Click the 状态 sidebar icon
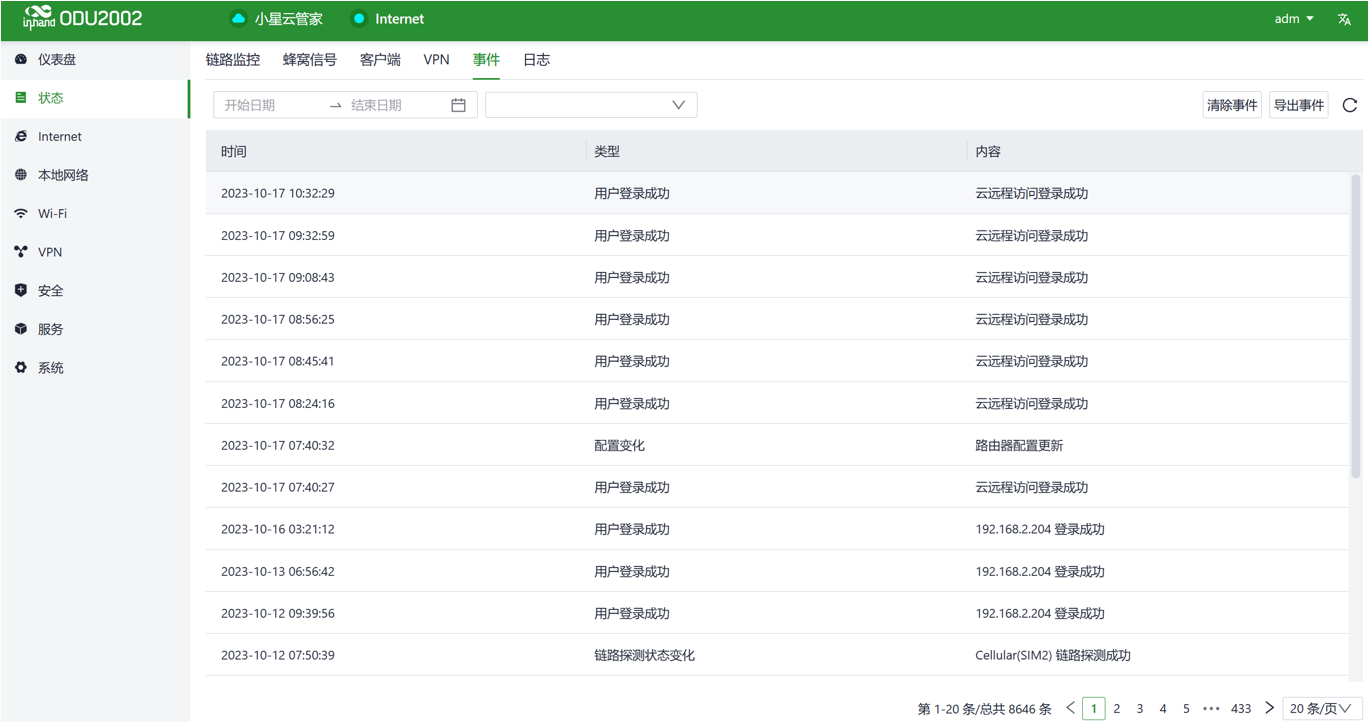Image resolution: width=1370 pixels, height=722 pixels. click(x=21, y=98)
